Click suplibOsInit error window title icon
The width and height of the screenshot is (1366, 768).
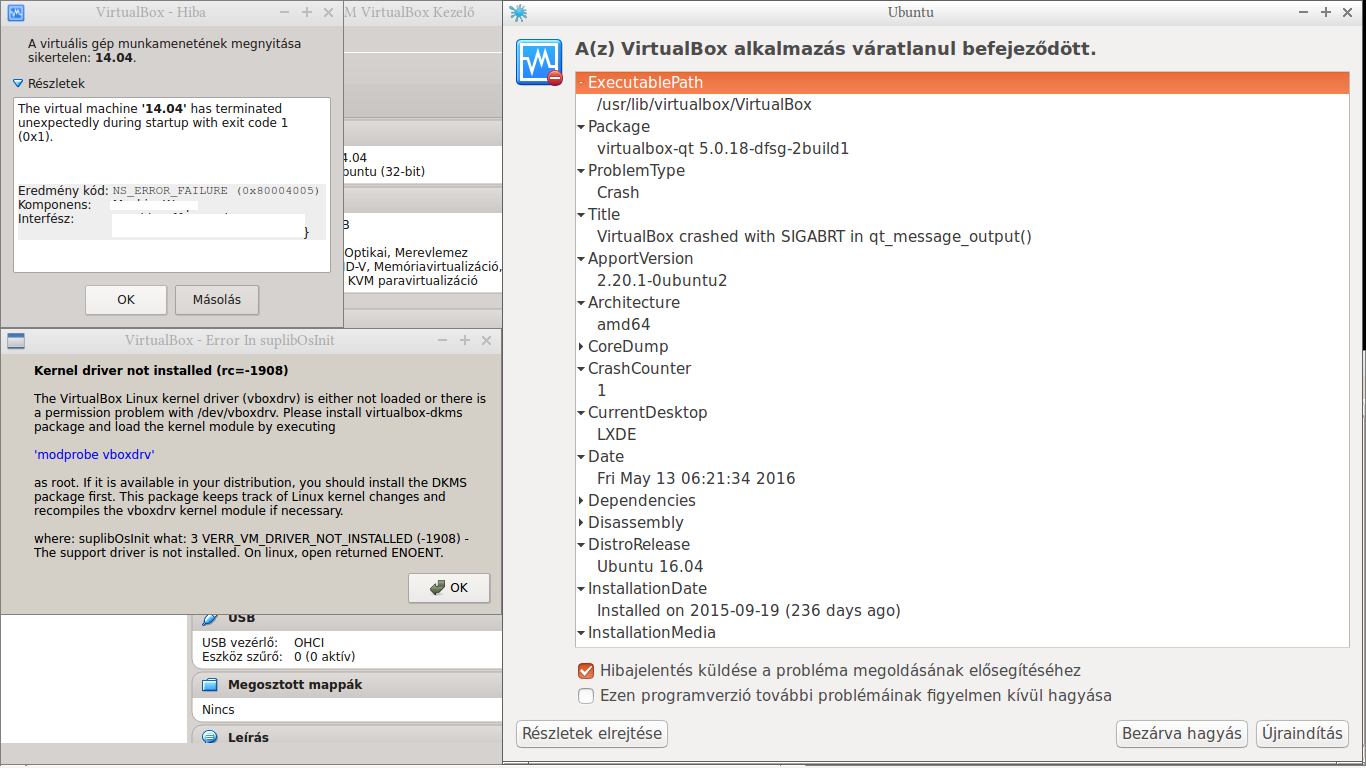[16, 340]
